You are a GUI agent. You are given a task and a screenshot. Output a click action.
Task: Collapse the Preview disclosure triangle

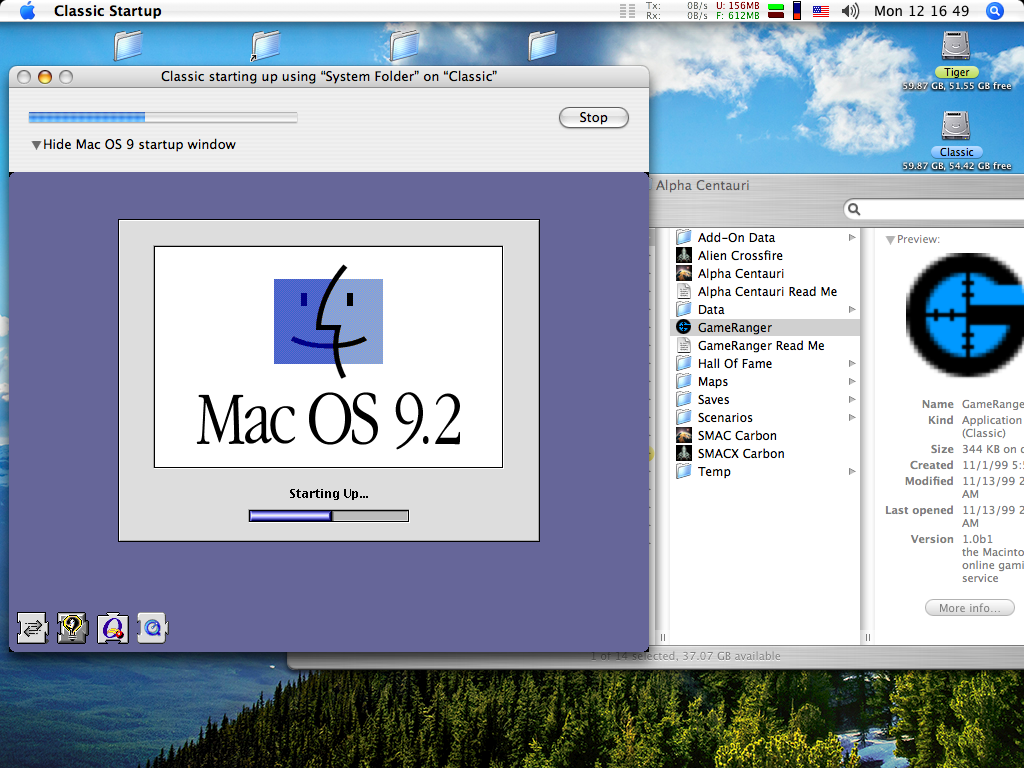[x=890, y=240]
